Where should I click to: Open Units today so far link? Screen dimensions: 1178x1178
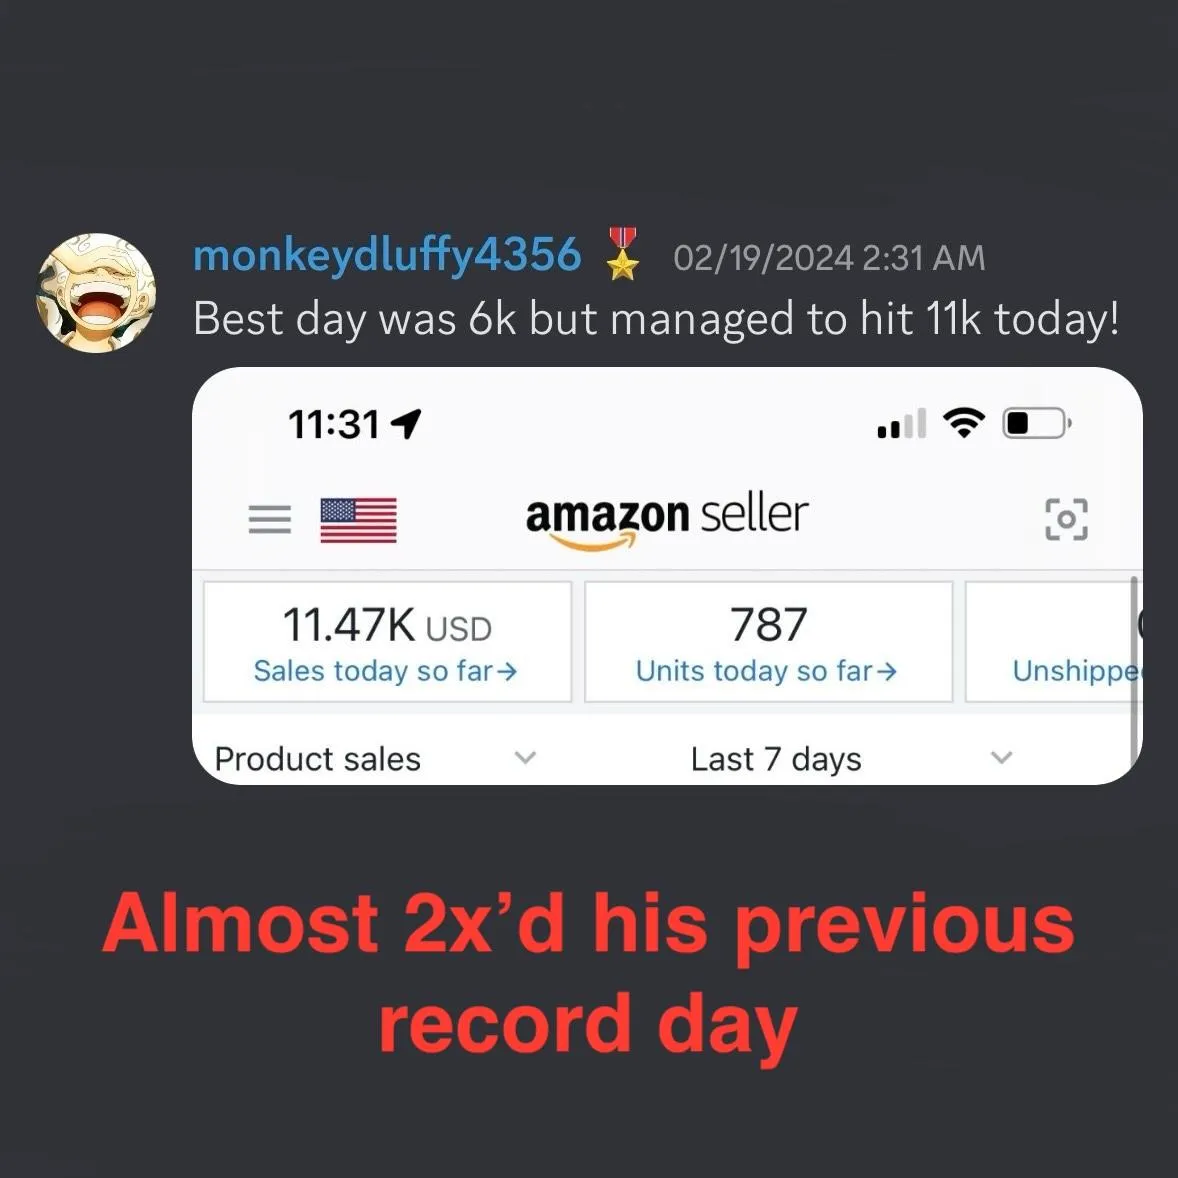click(x=766, y=670)
